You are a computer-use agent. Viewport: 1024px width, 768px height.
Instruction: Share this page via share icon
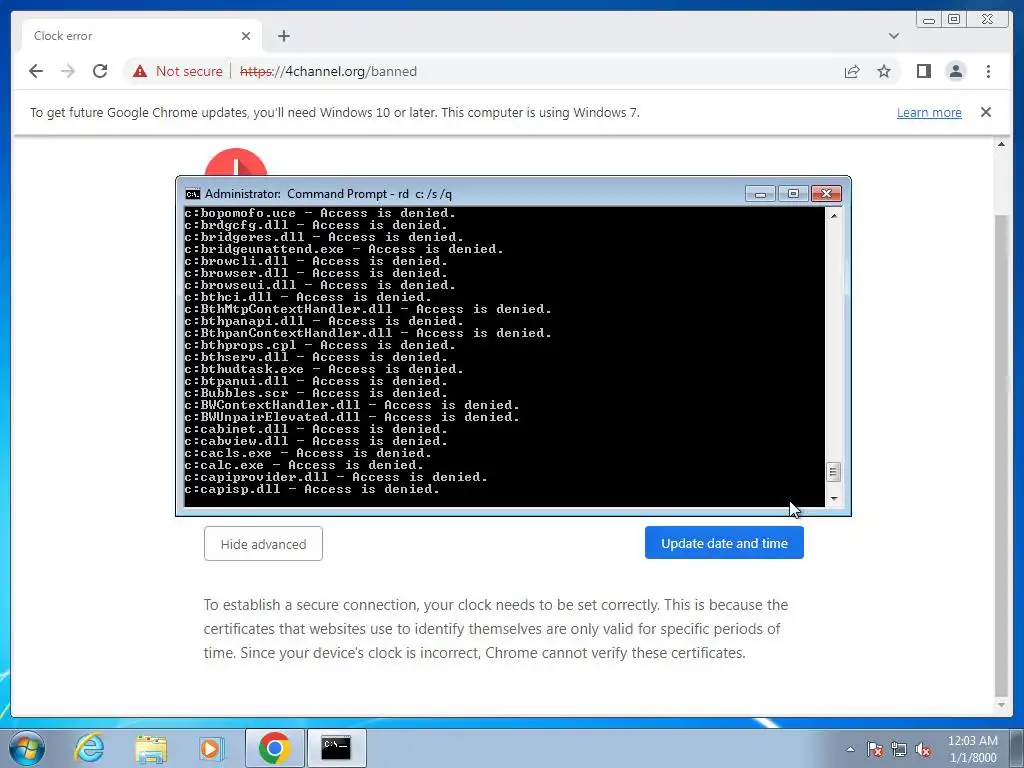coord(852,71)
